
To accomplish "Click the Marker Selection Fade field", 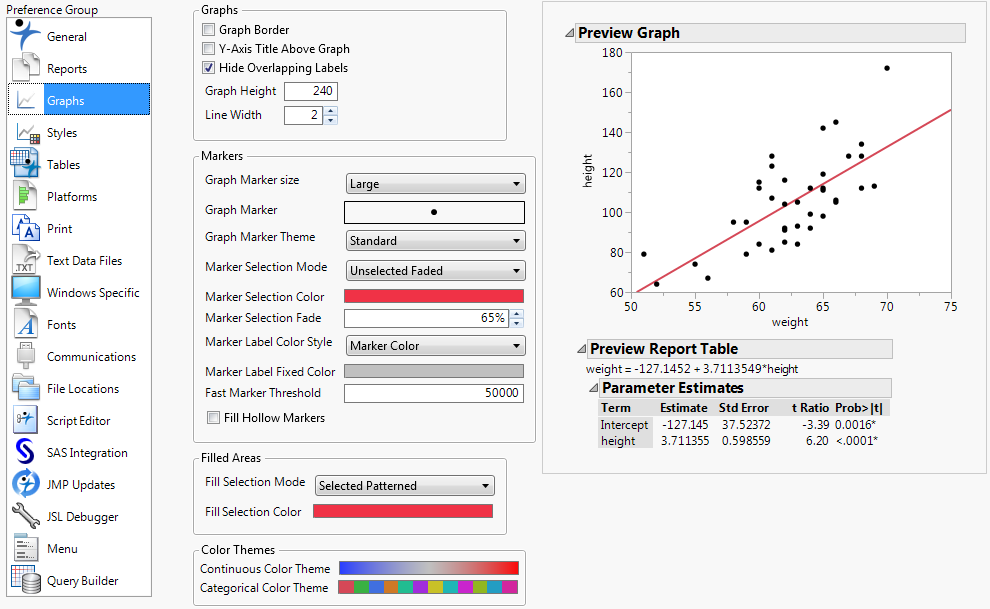I will (427, 318).
